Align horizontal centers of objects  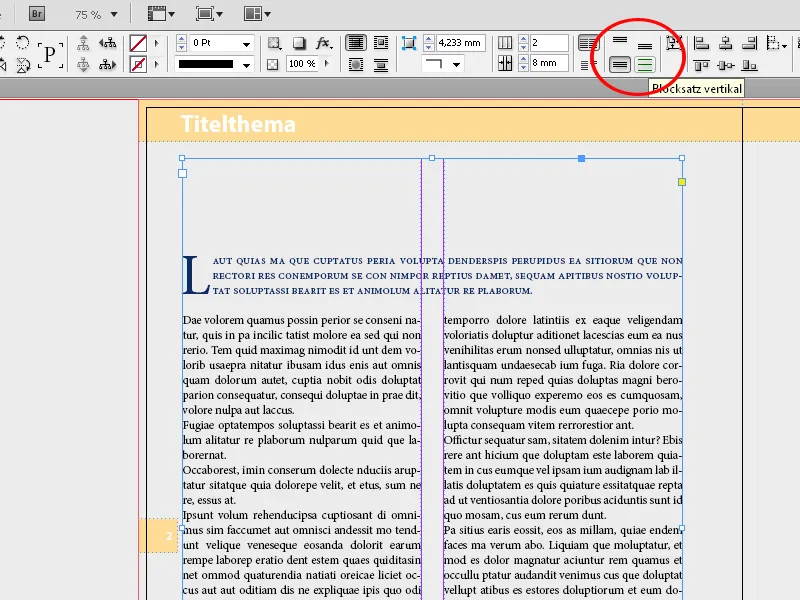tap(725, 43)
